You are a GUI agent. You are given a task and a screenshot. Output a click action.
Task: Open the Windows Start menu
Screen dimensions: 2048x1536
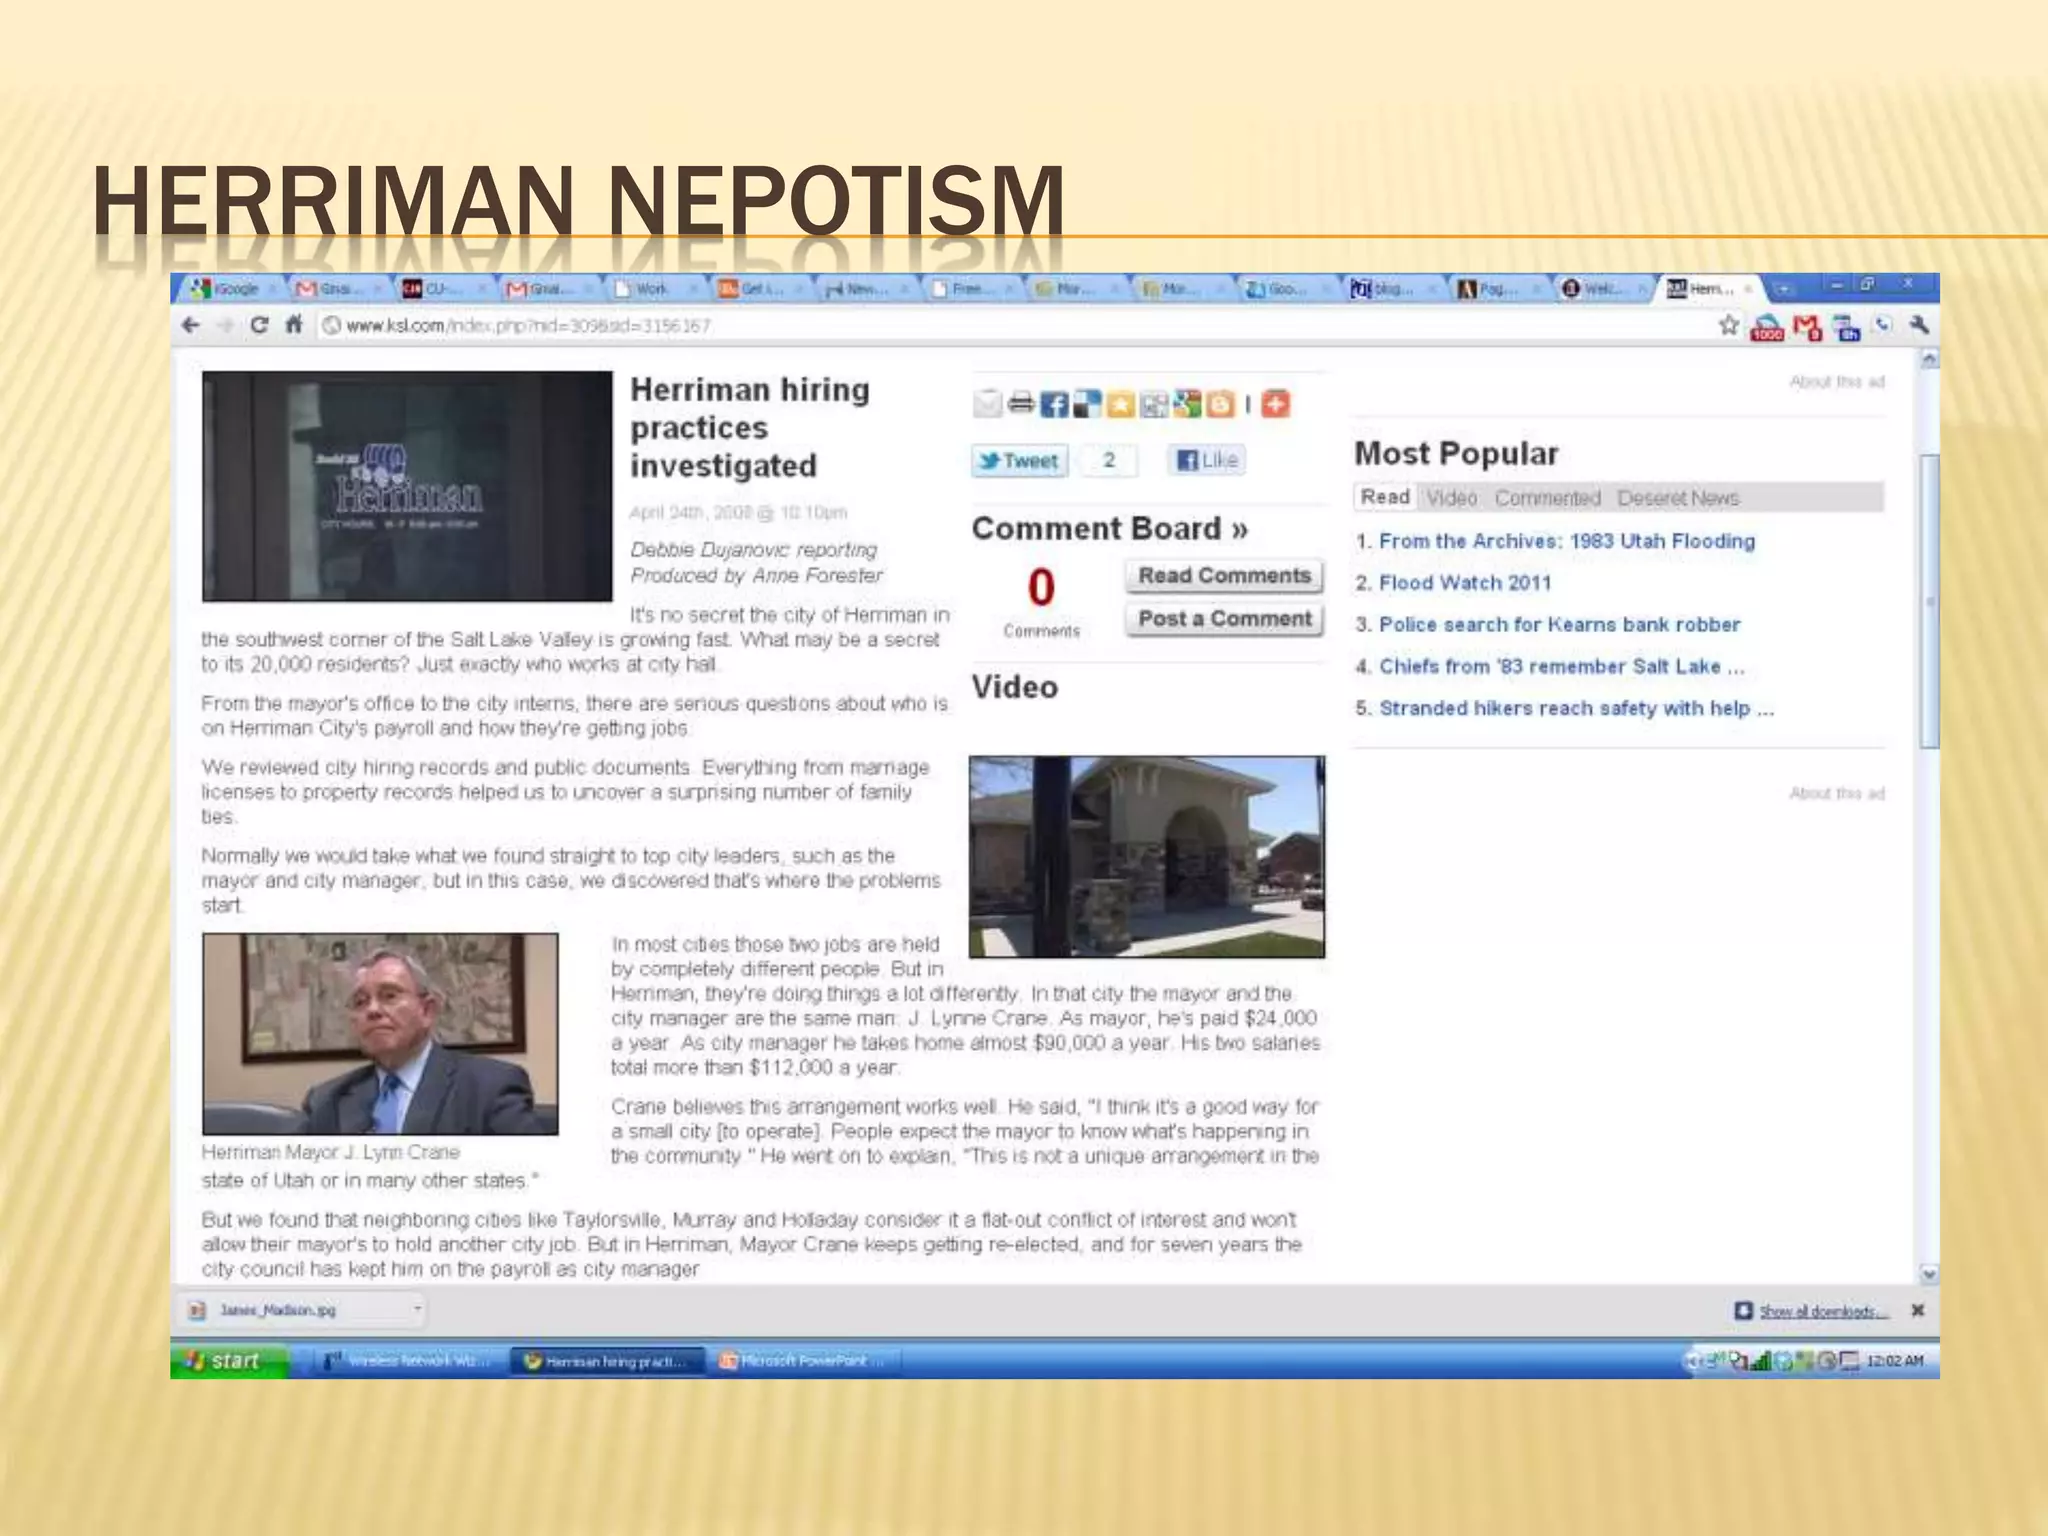228,1361
